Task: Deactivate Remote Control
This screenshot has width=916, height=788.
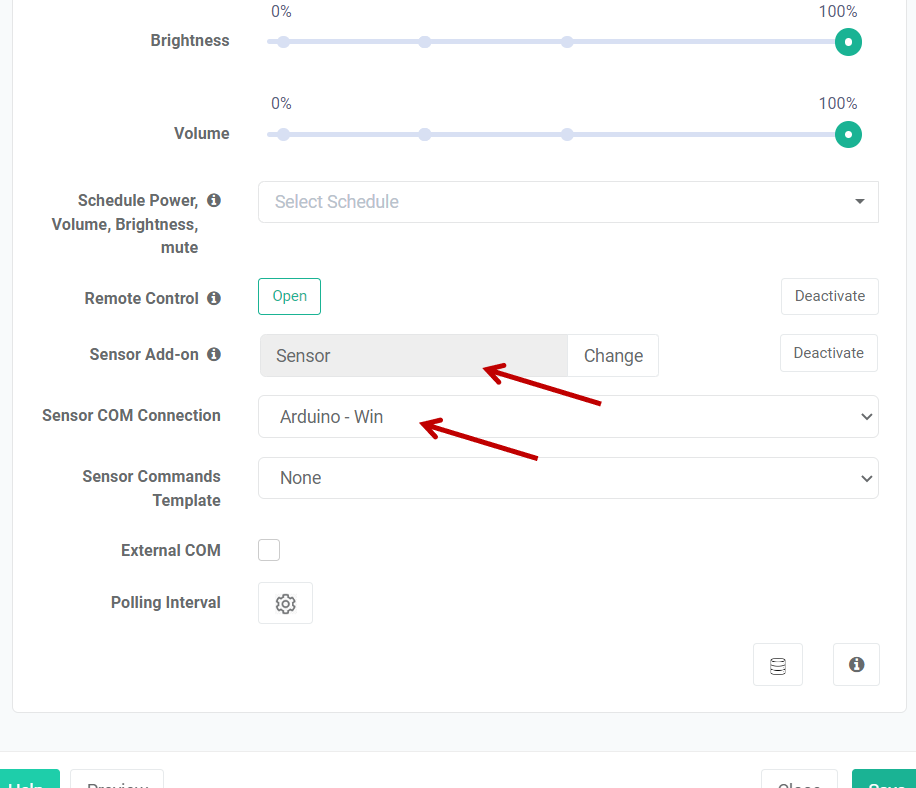Action: pyautogui.click(x=829, y=297)
